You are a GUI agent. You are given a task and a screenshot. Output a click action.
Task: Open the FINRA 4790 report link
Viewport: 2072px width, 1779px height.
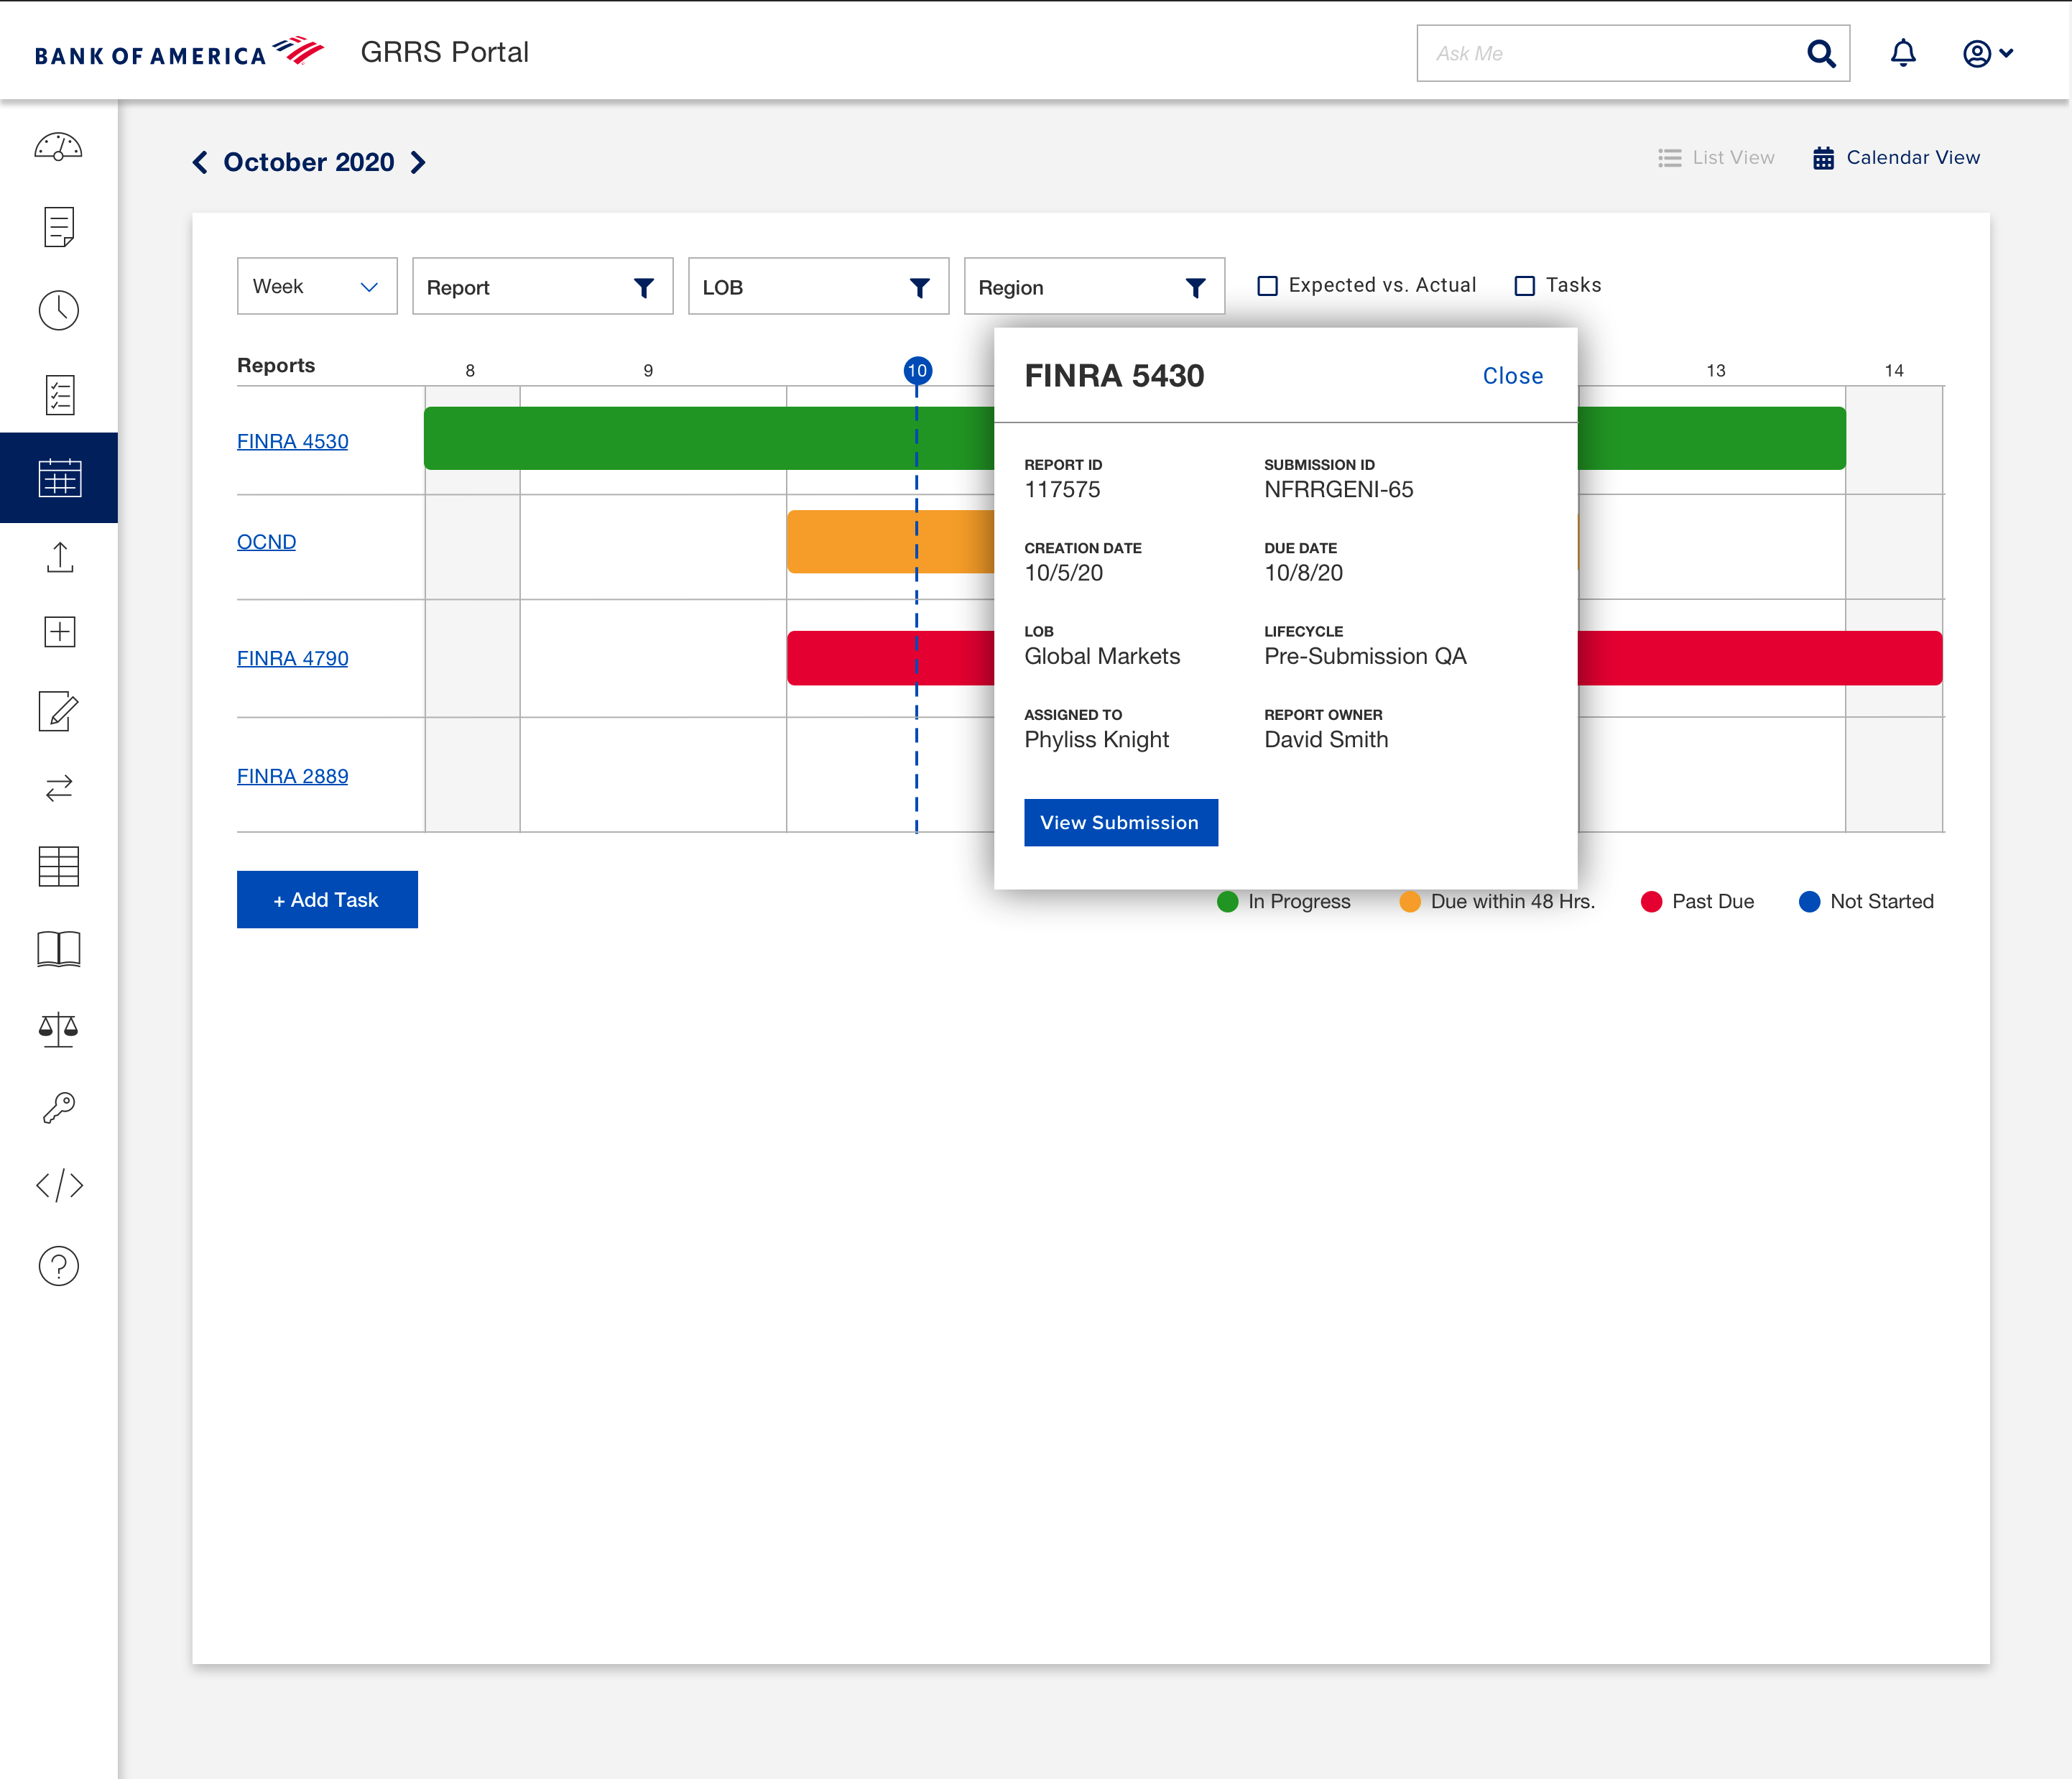pos(292,658)
